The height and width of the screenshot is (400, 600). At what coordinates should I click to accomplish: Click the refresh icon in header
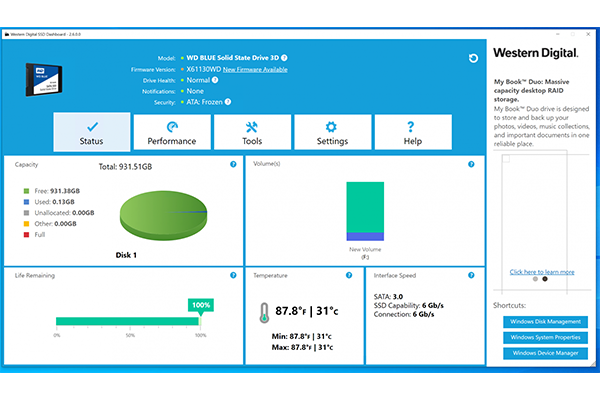[472, 58]
